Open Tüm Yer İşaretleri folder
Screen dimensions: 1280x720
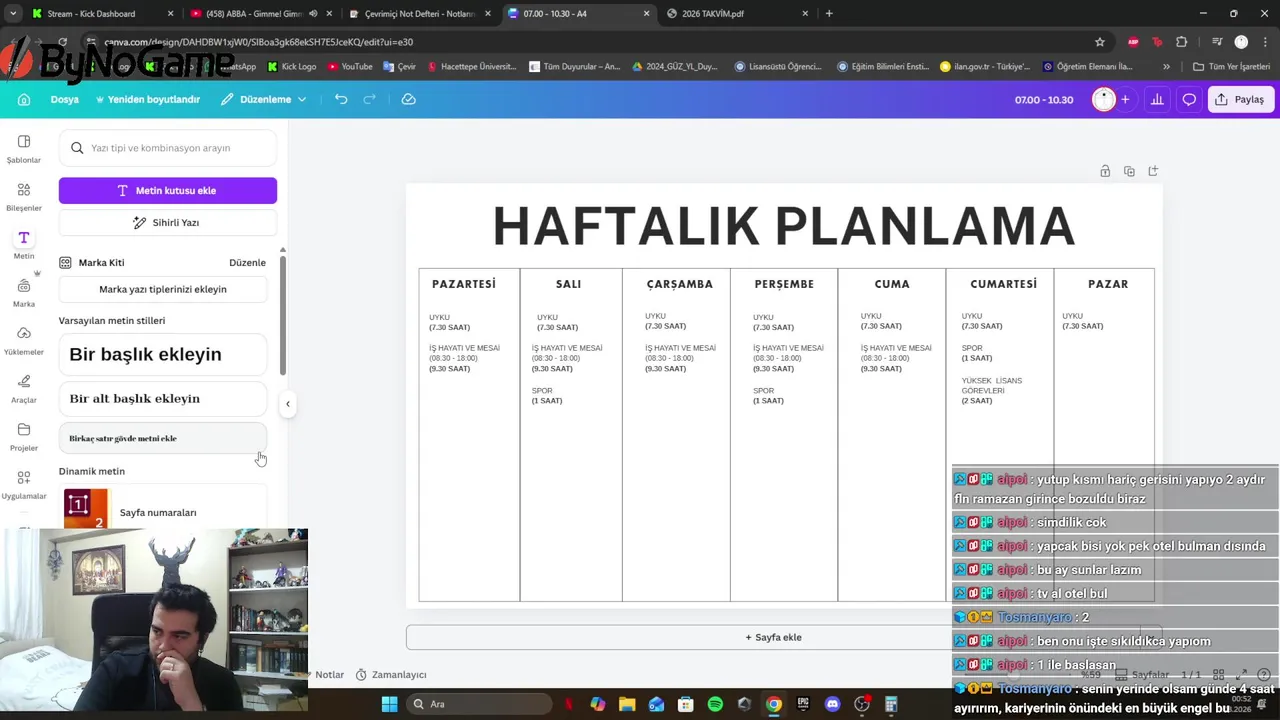coord(1231,67)
